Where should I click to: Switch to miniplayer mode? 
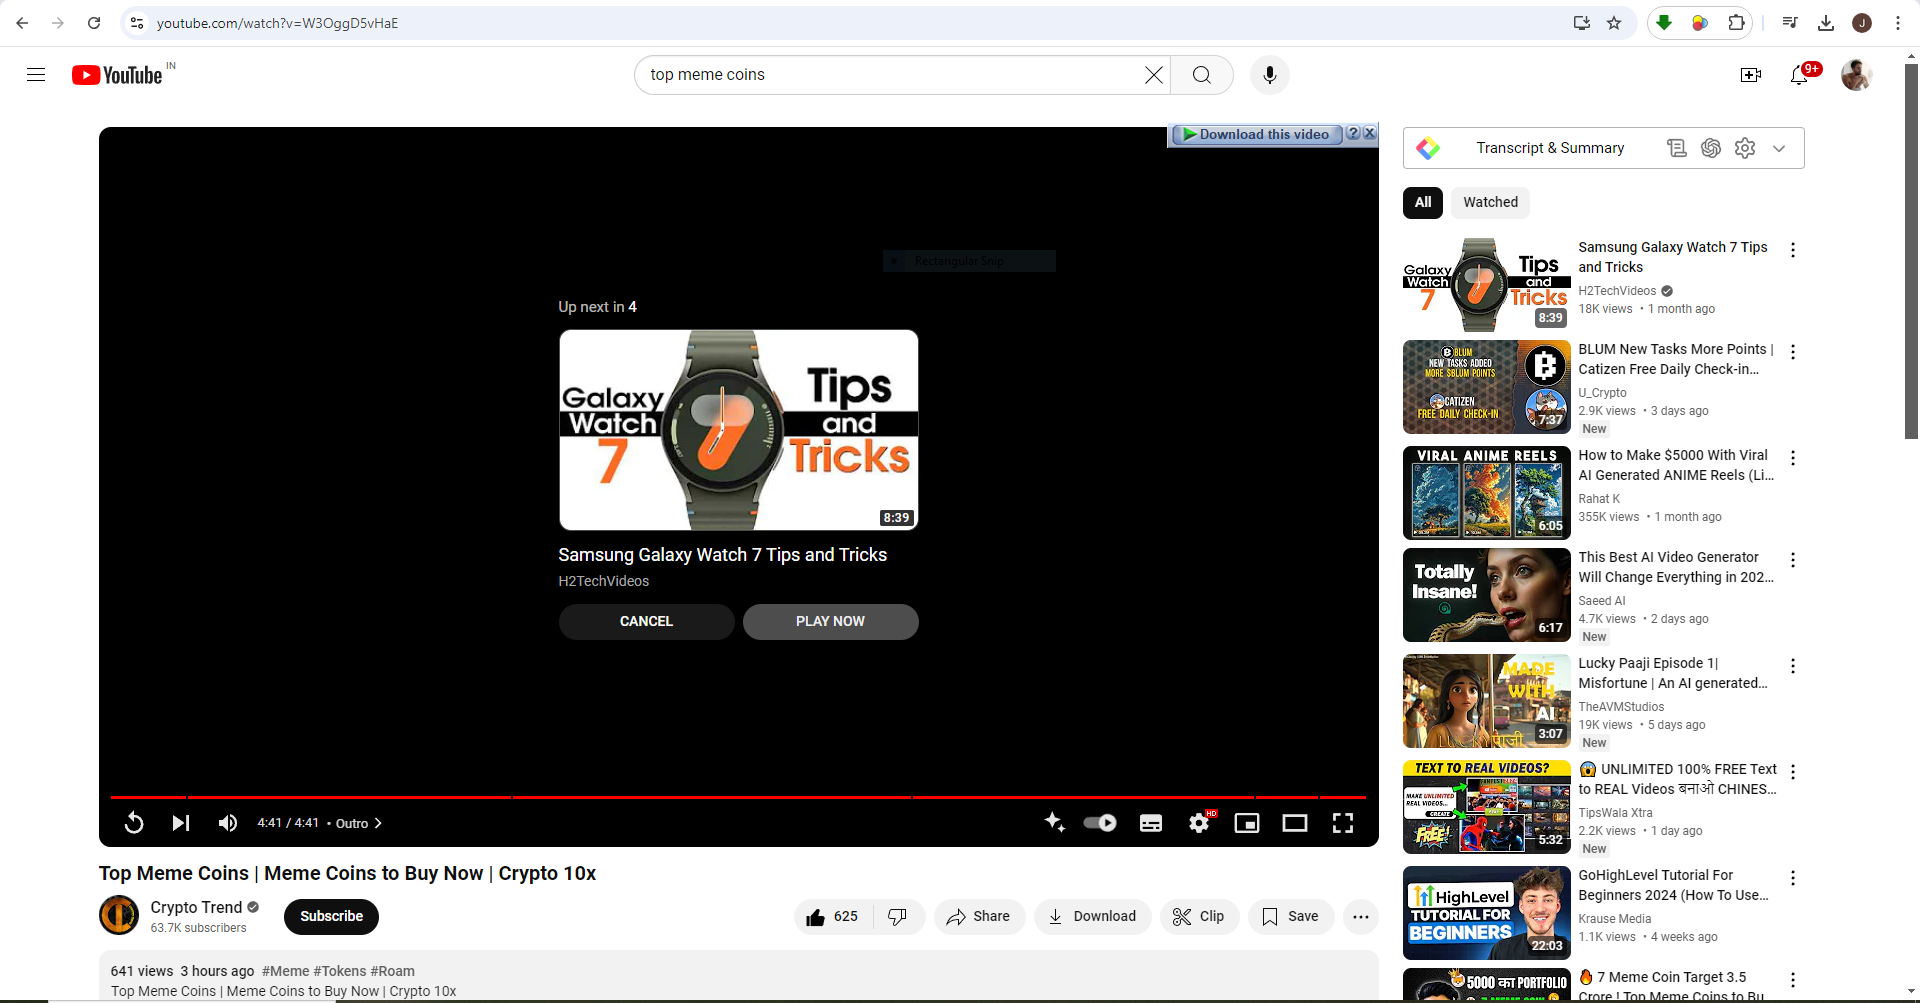(1247, 823)
